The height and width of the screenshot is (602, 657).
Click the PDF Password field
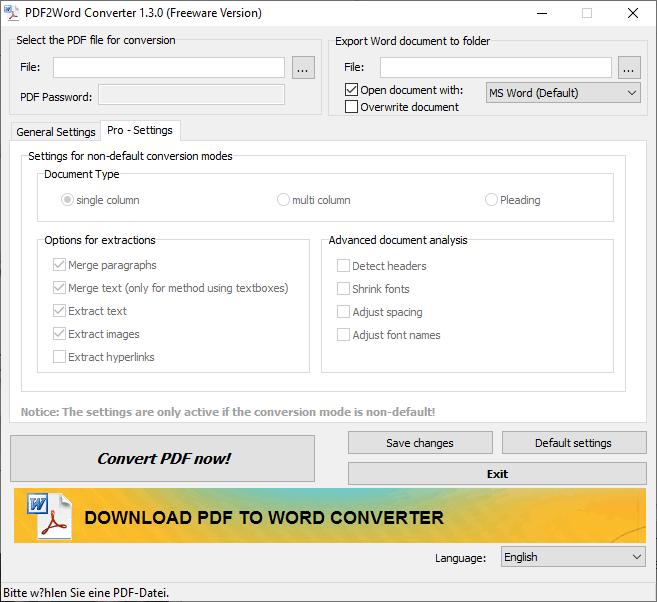tap(191, 95)
